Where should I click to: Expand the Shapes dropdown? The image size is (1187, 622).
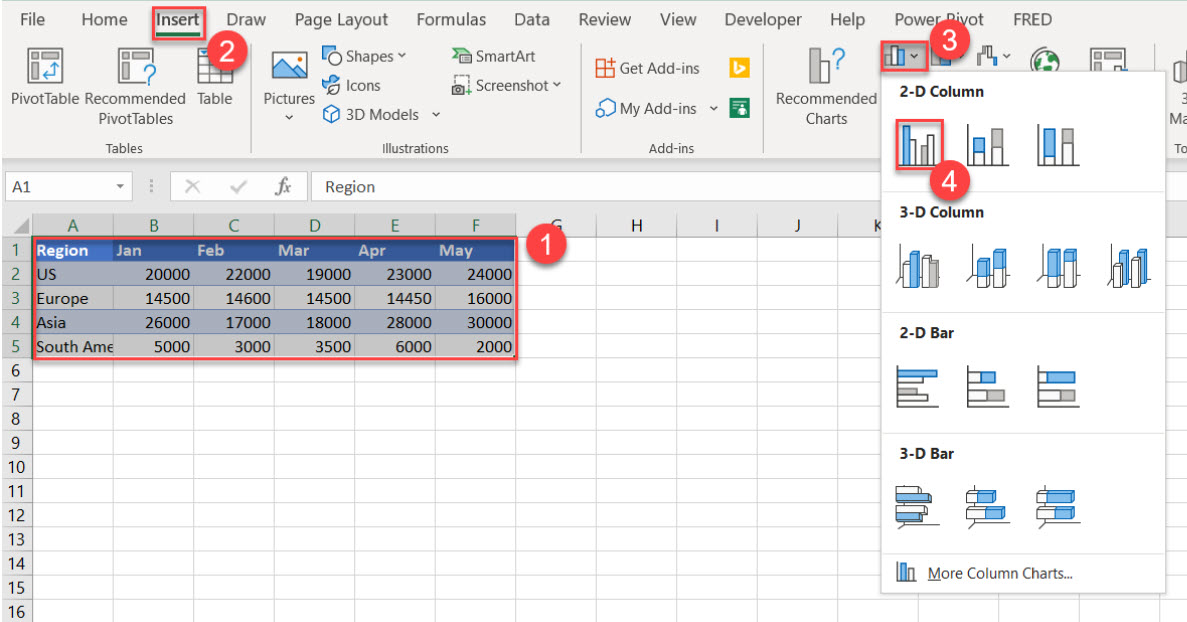coord(402,56)
